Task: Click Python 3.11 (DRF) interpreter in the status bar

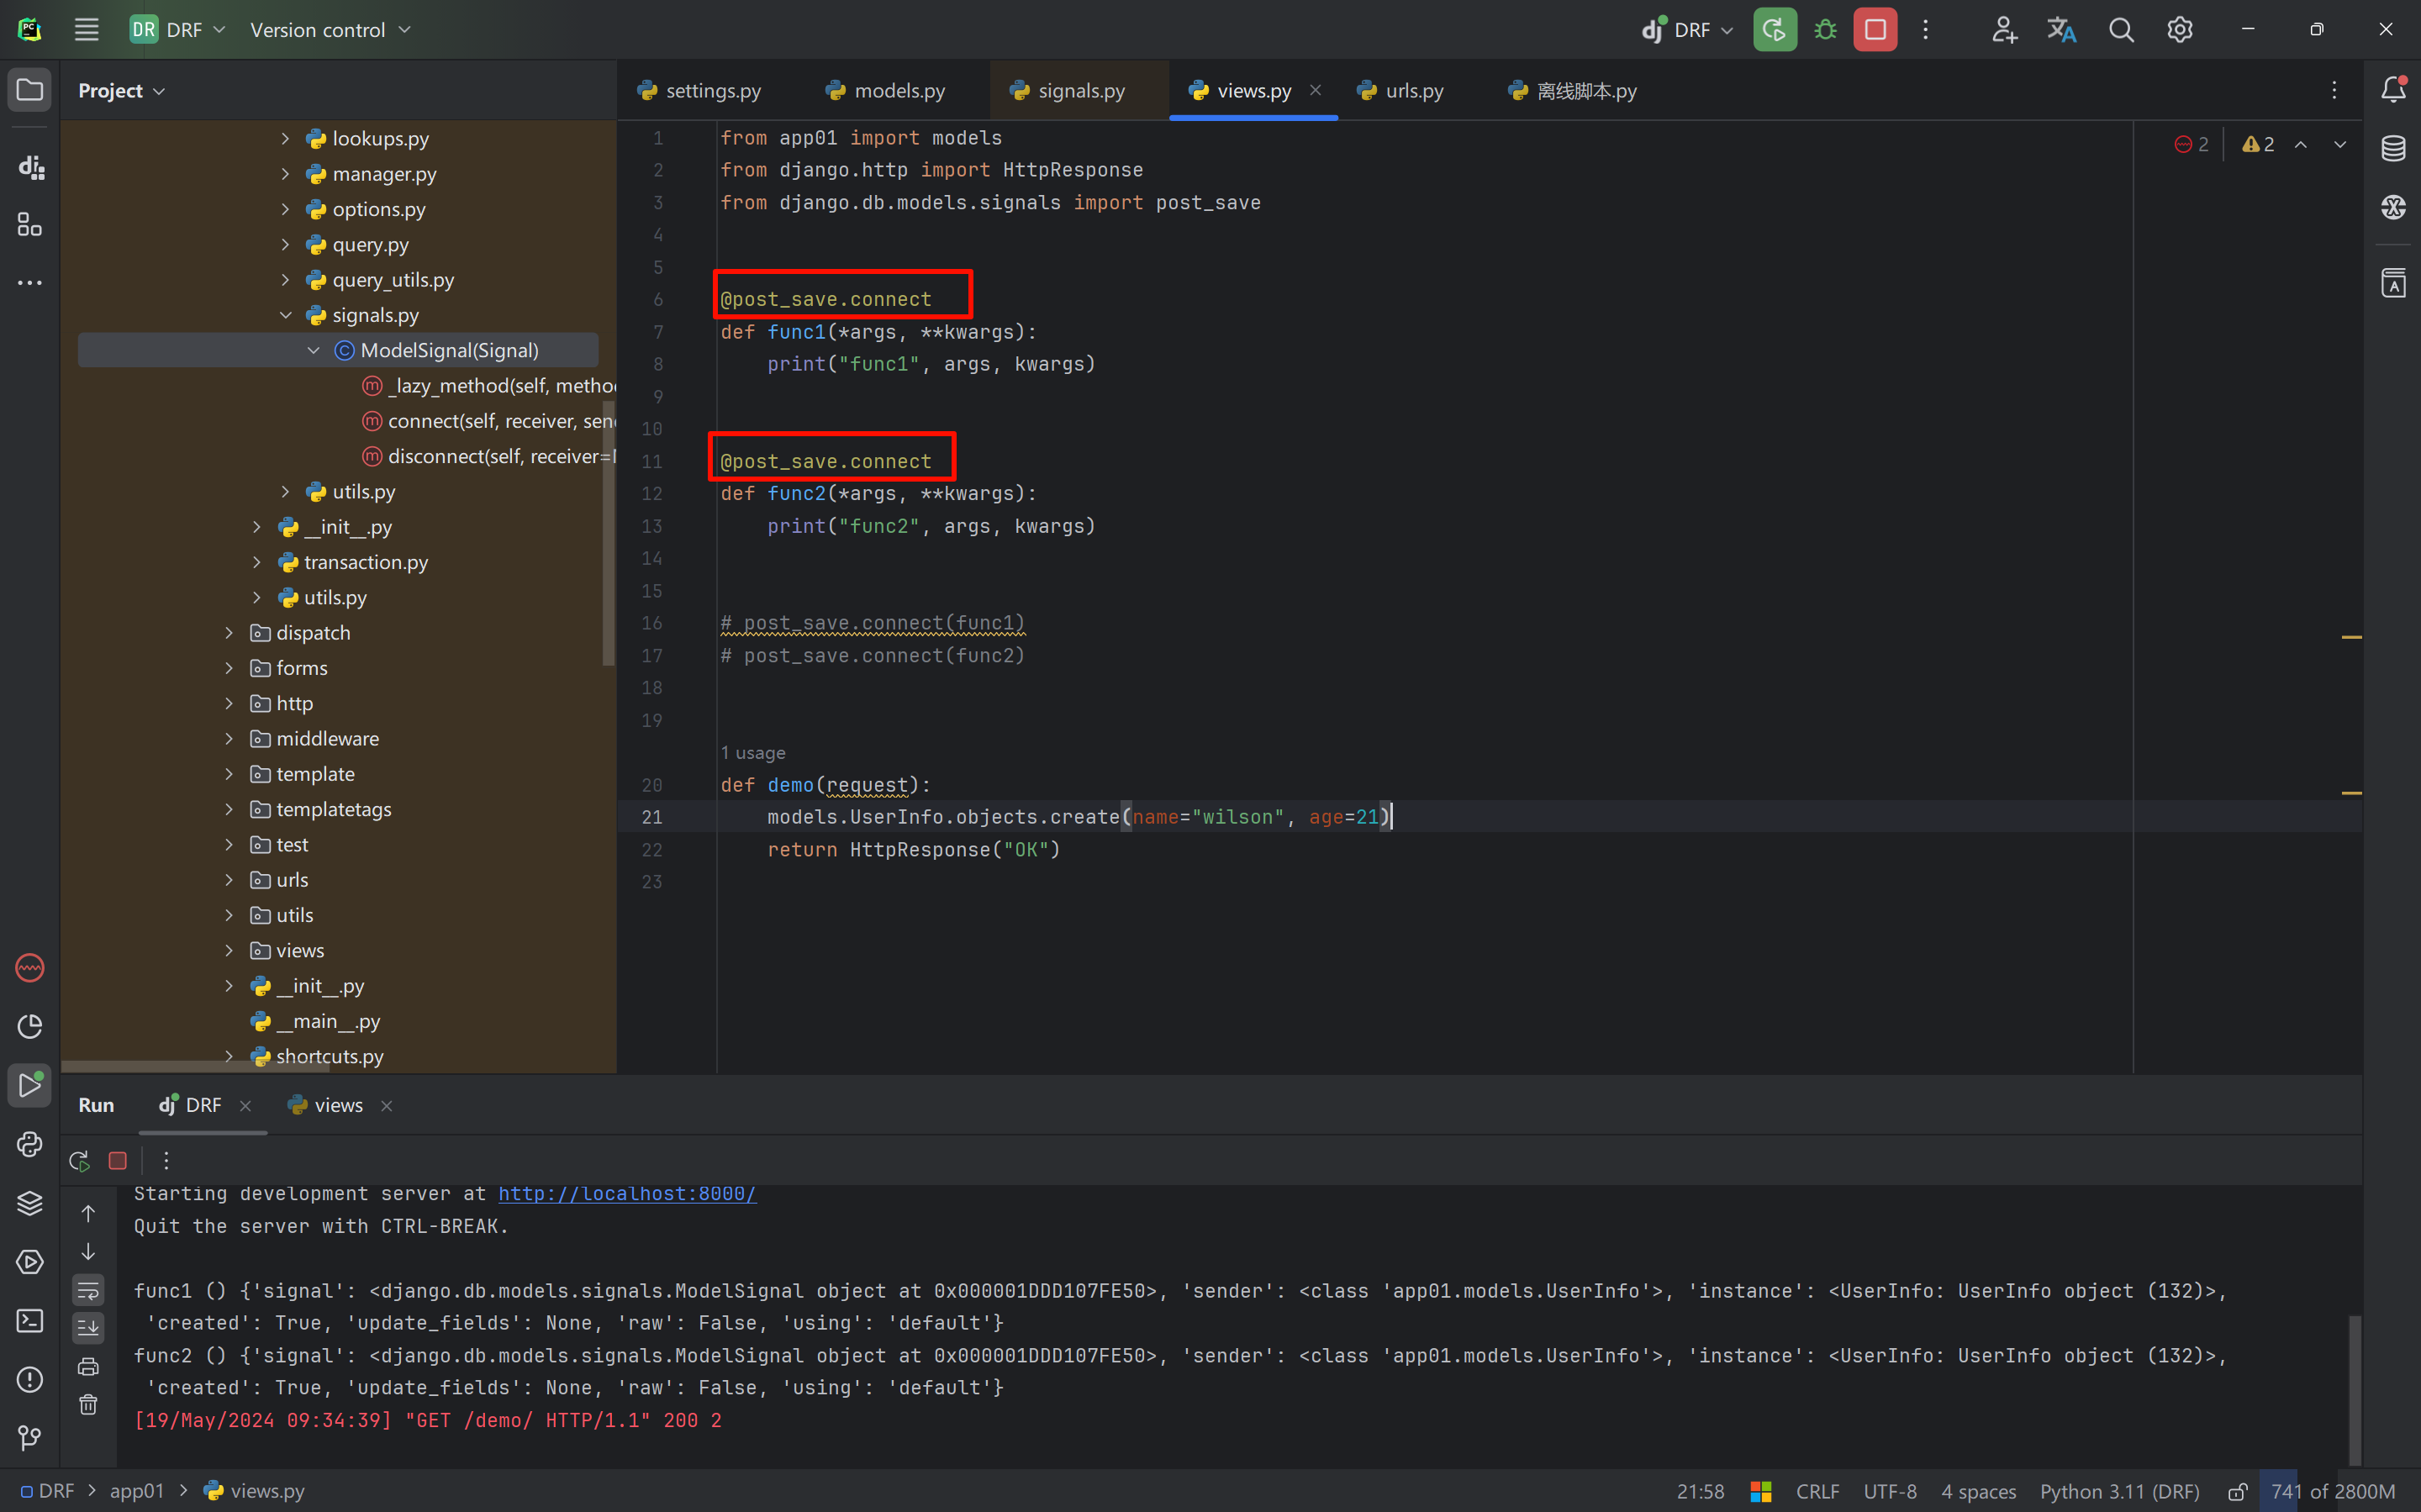Action: pos(2119,1492)
